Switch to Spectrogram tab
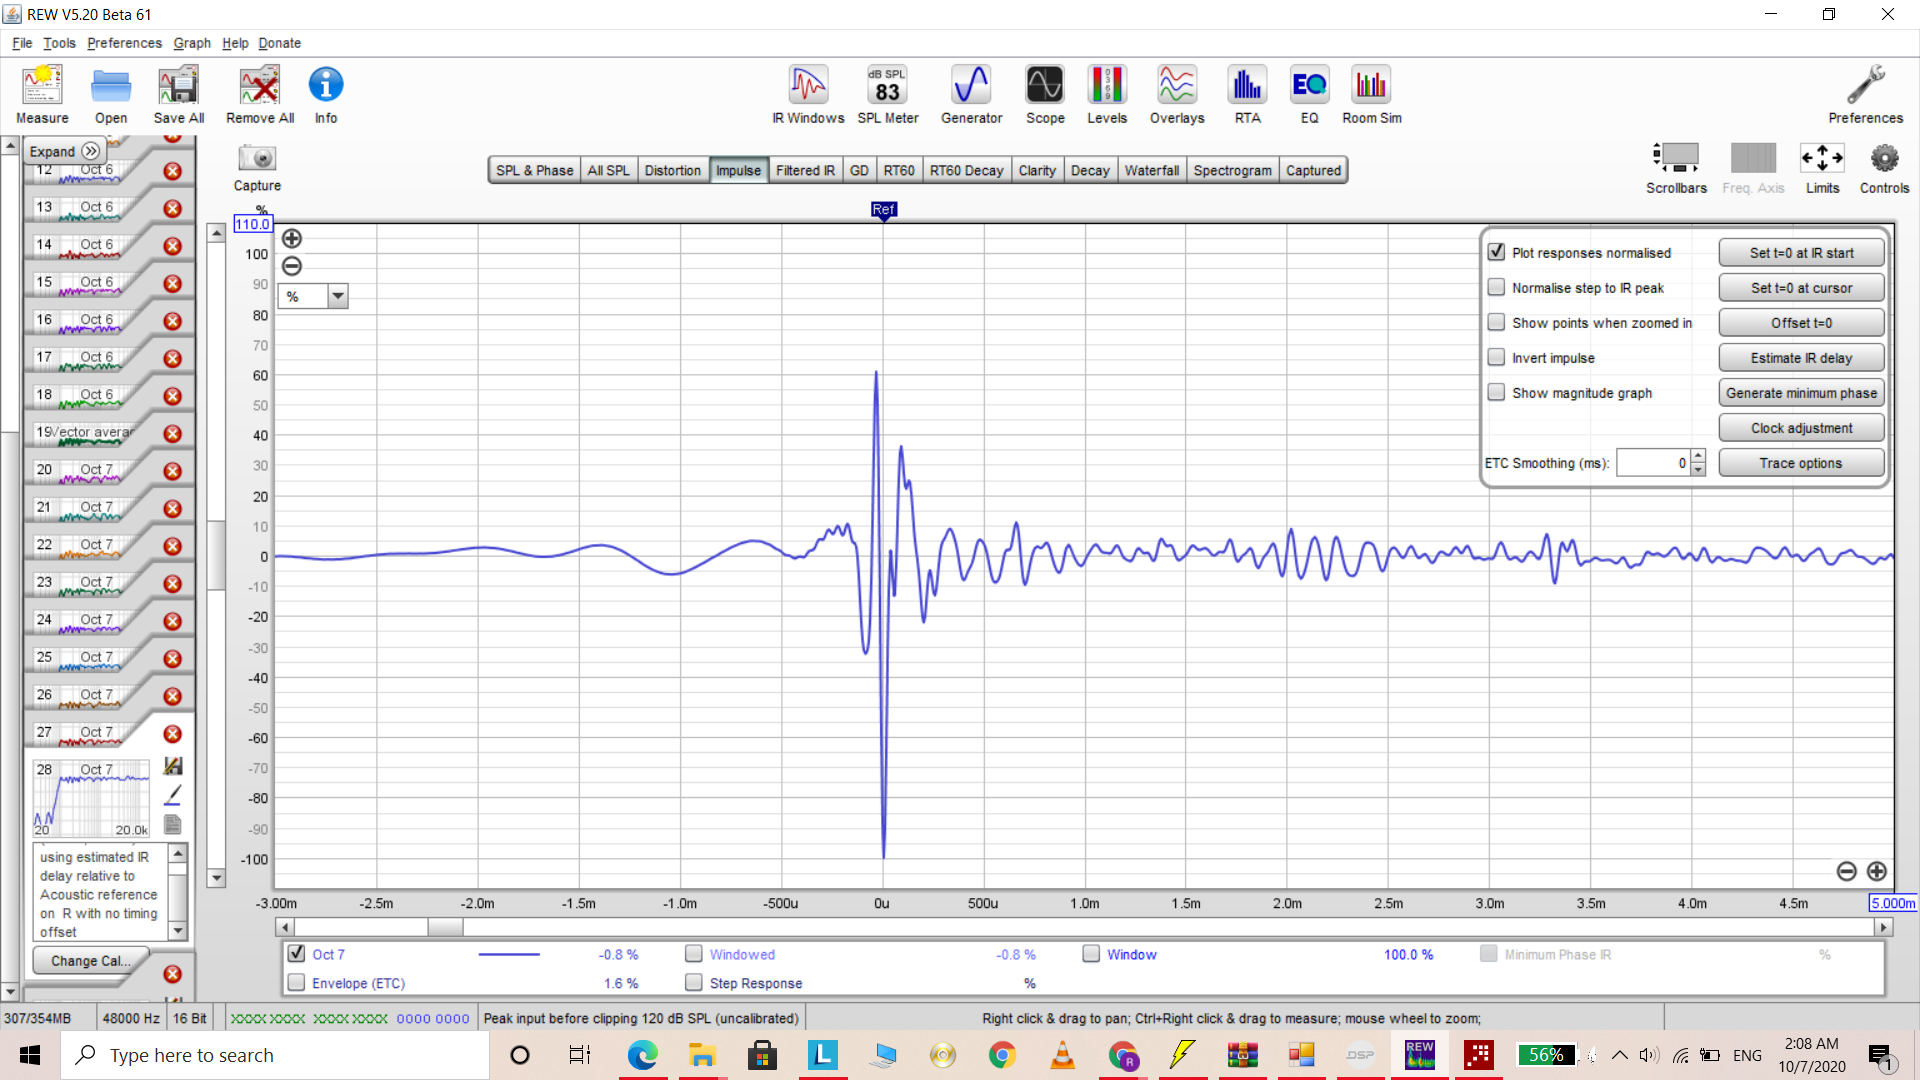Screen dimensions: 1920x1080 tap(1232, 170)
